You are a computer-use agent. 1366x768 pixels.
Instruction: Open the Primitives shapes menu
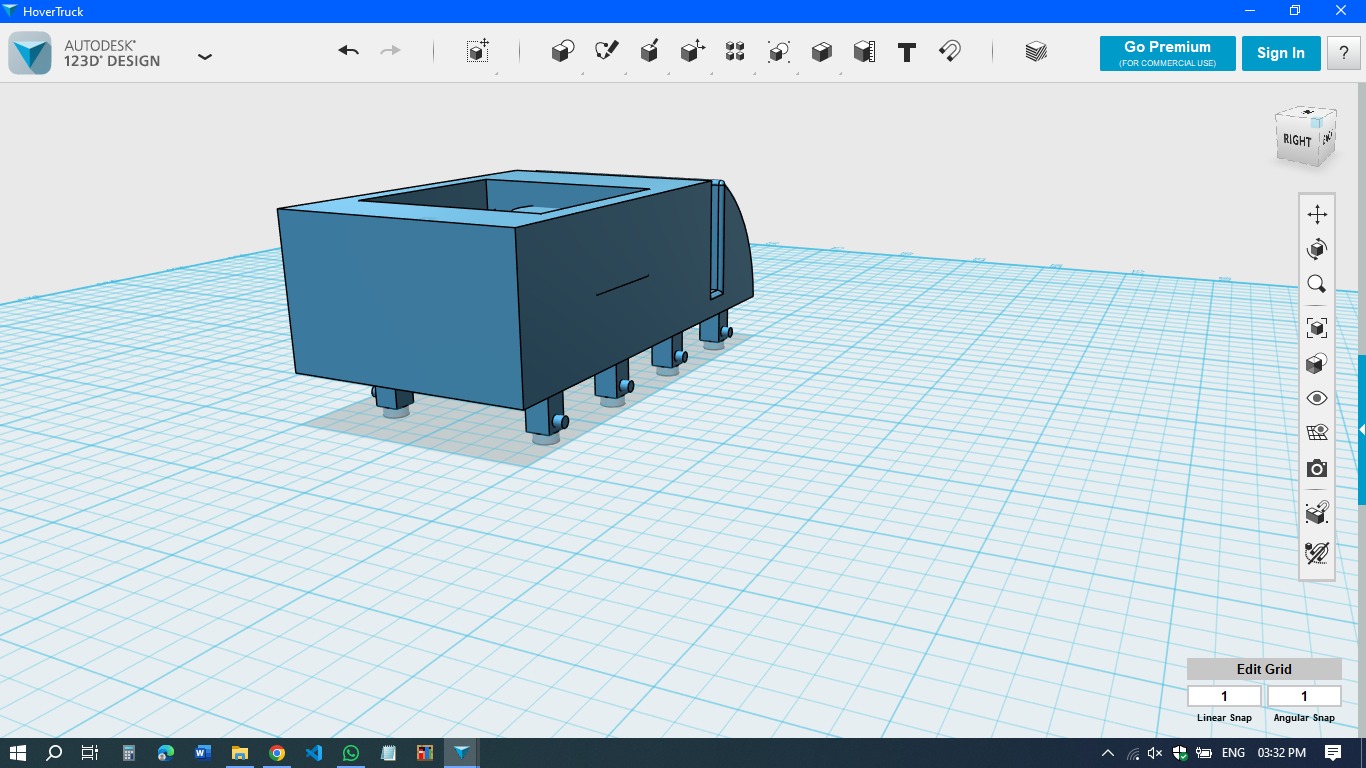tap(563, 51)
